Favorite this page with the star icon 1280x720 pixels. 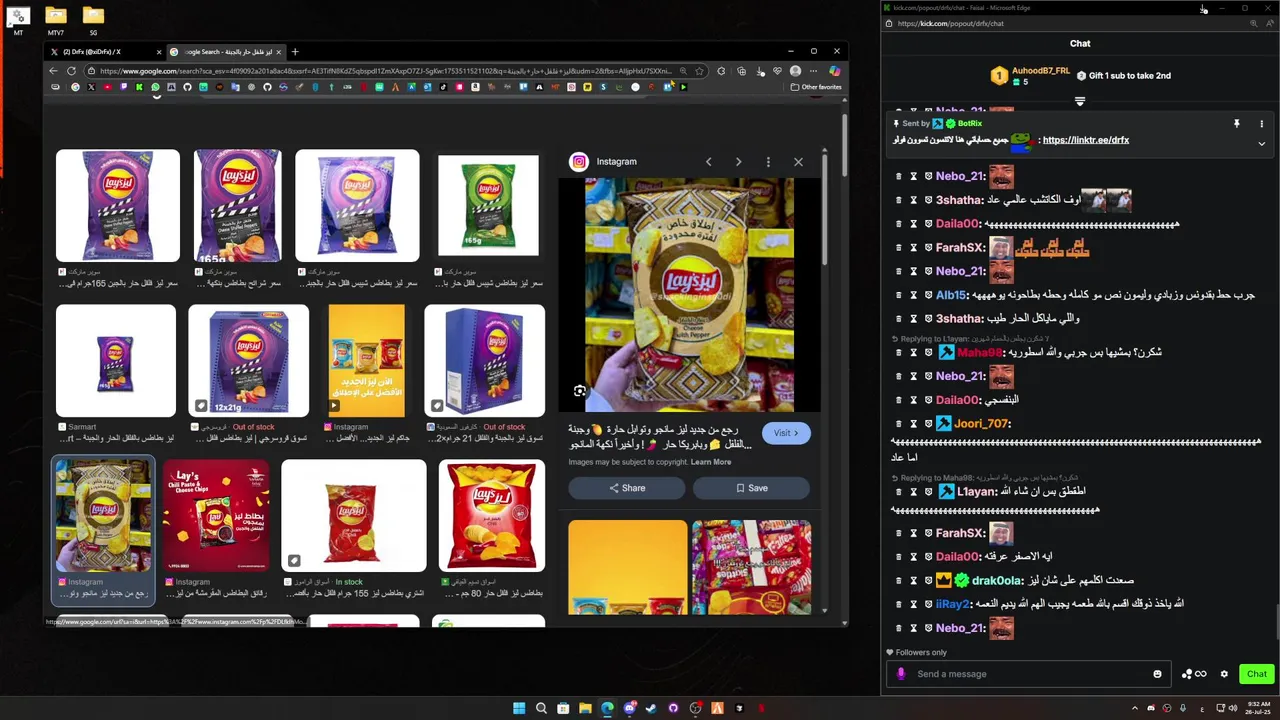pyautogui.click(x=701, y=71)
